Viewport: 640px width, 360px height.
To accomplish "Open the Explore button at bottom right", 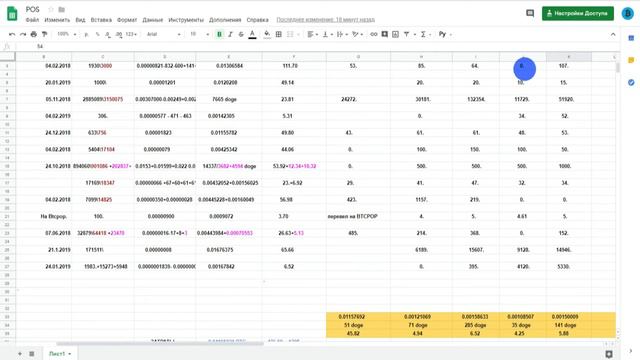I will click(x=609, y=354).
